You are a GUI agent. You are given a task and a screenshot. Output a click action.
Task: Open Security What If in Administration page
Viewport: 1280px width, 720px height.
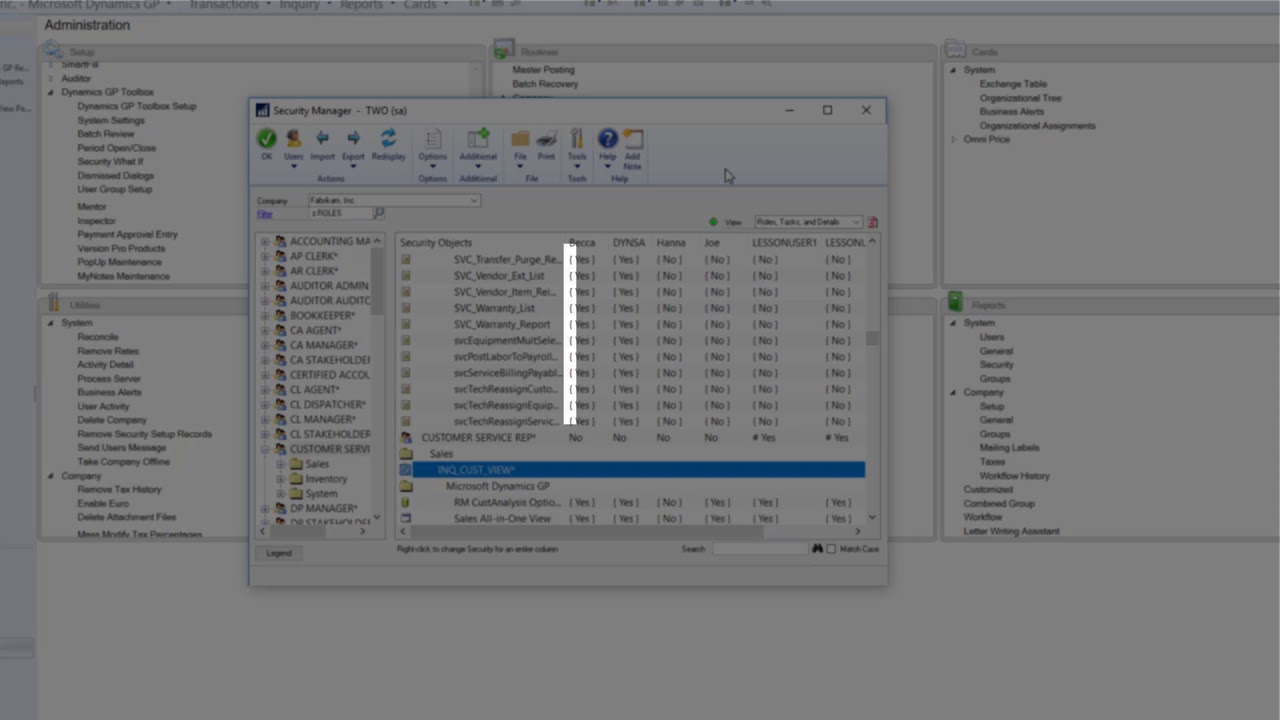(x=110, y=162)
